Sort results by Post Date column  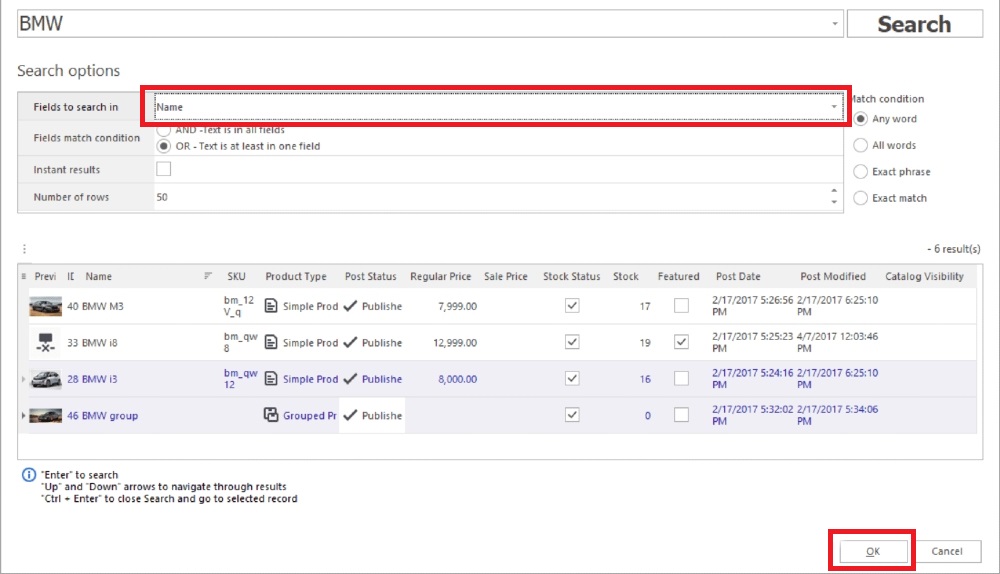738,276
